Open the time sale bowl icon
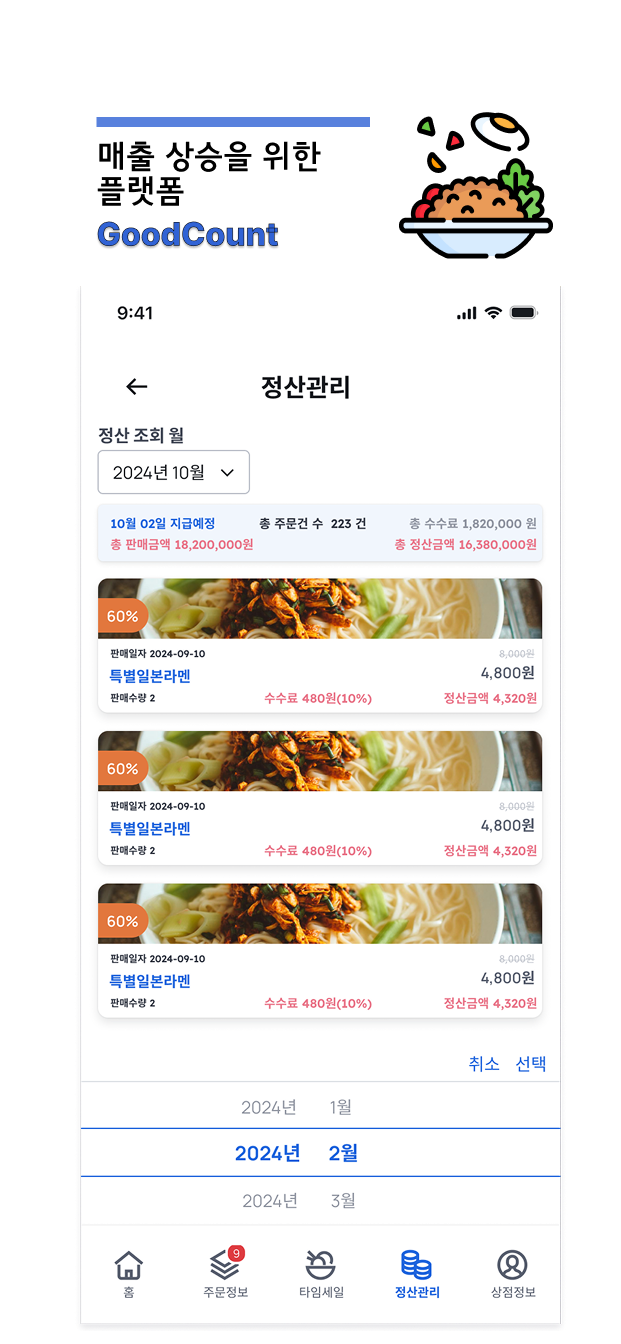 pyautogui.click(x=320, y=1265)
